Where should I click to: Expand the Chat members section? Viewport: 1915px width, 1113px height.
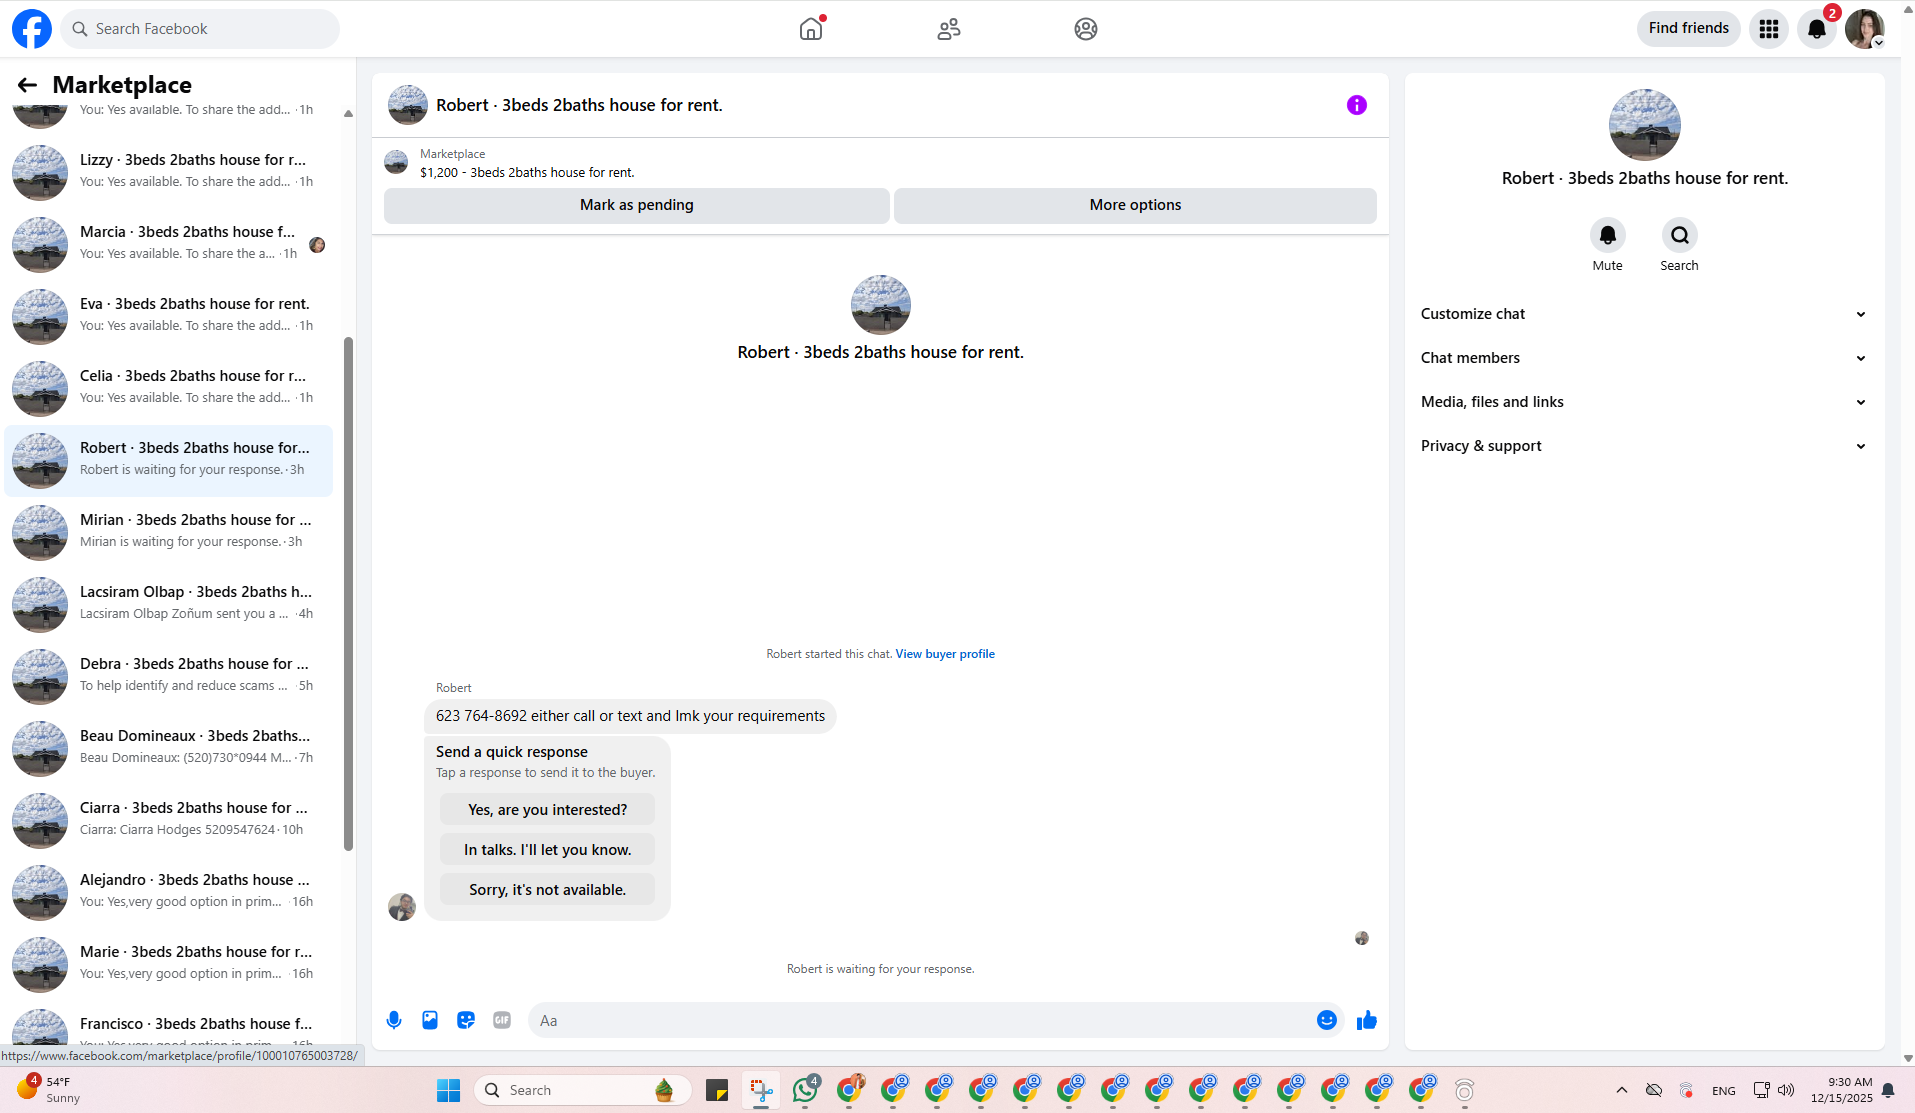click(x=1645, y=358)
